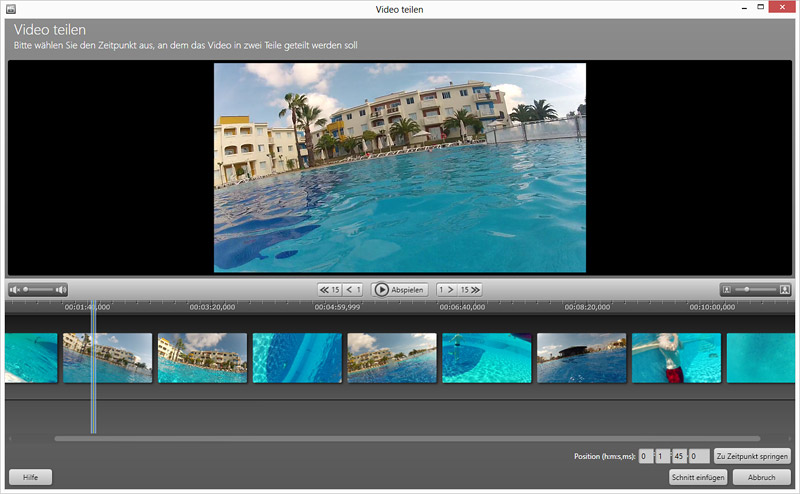
Task: Click the timeline zoom slider handle
Action: point(746,289)
